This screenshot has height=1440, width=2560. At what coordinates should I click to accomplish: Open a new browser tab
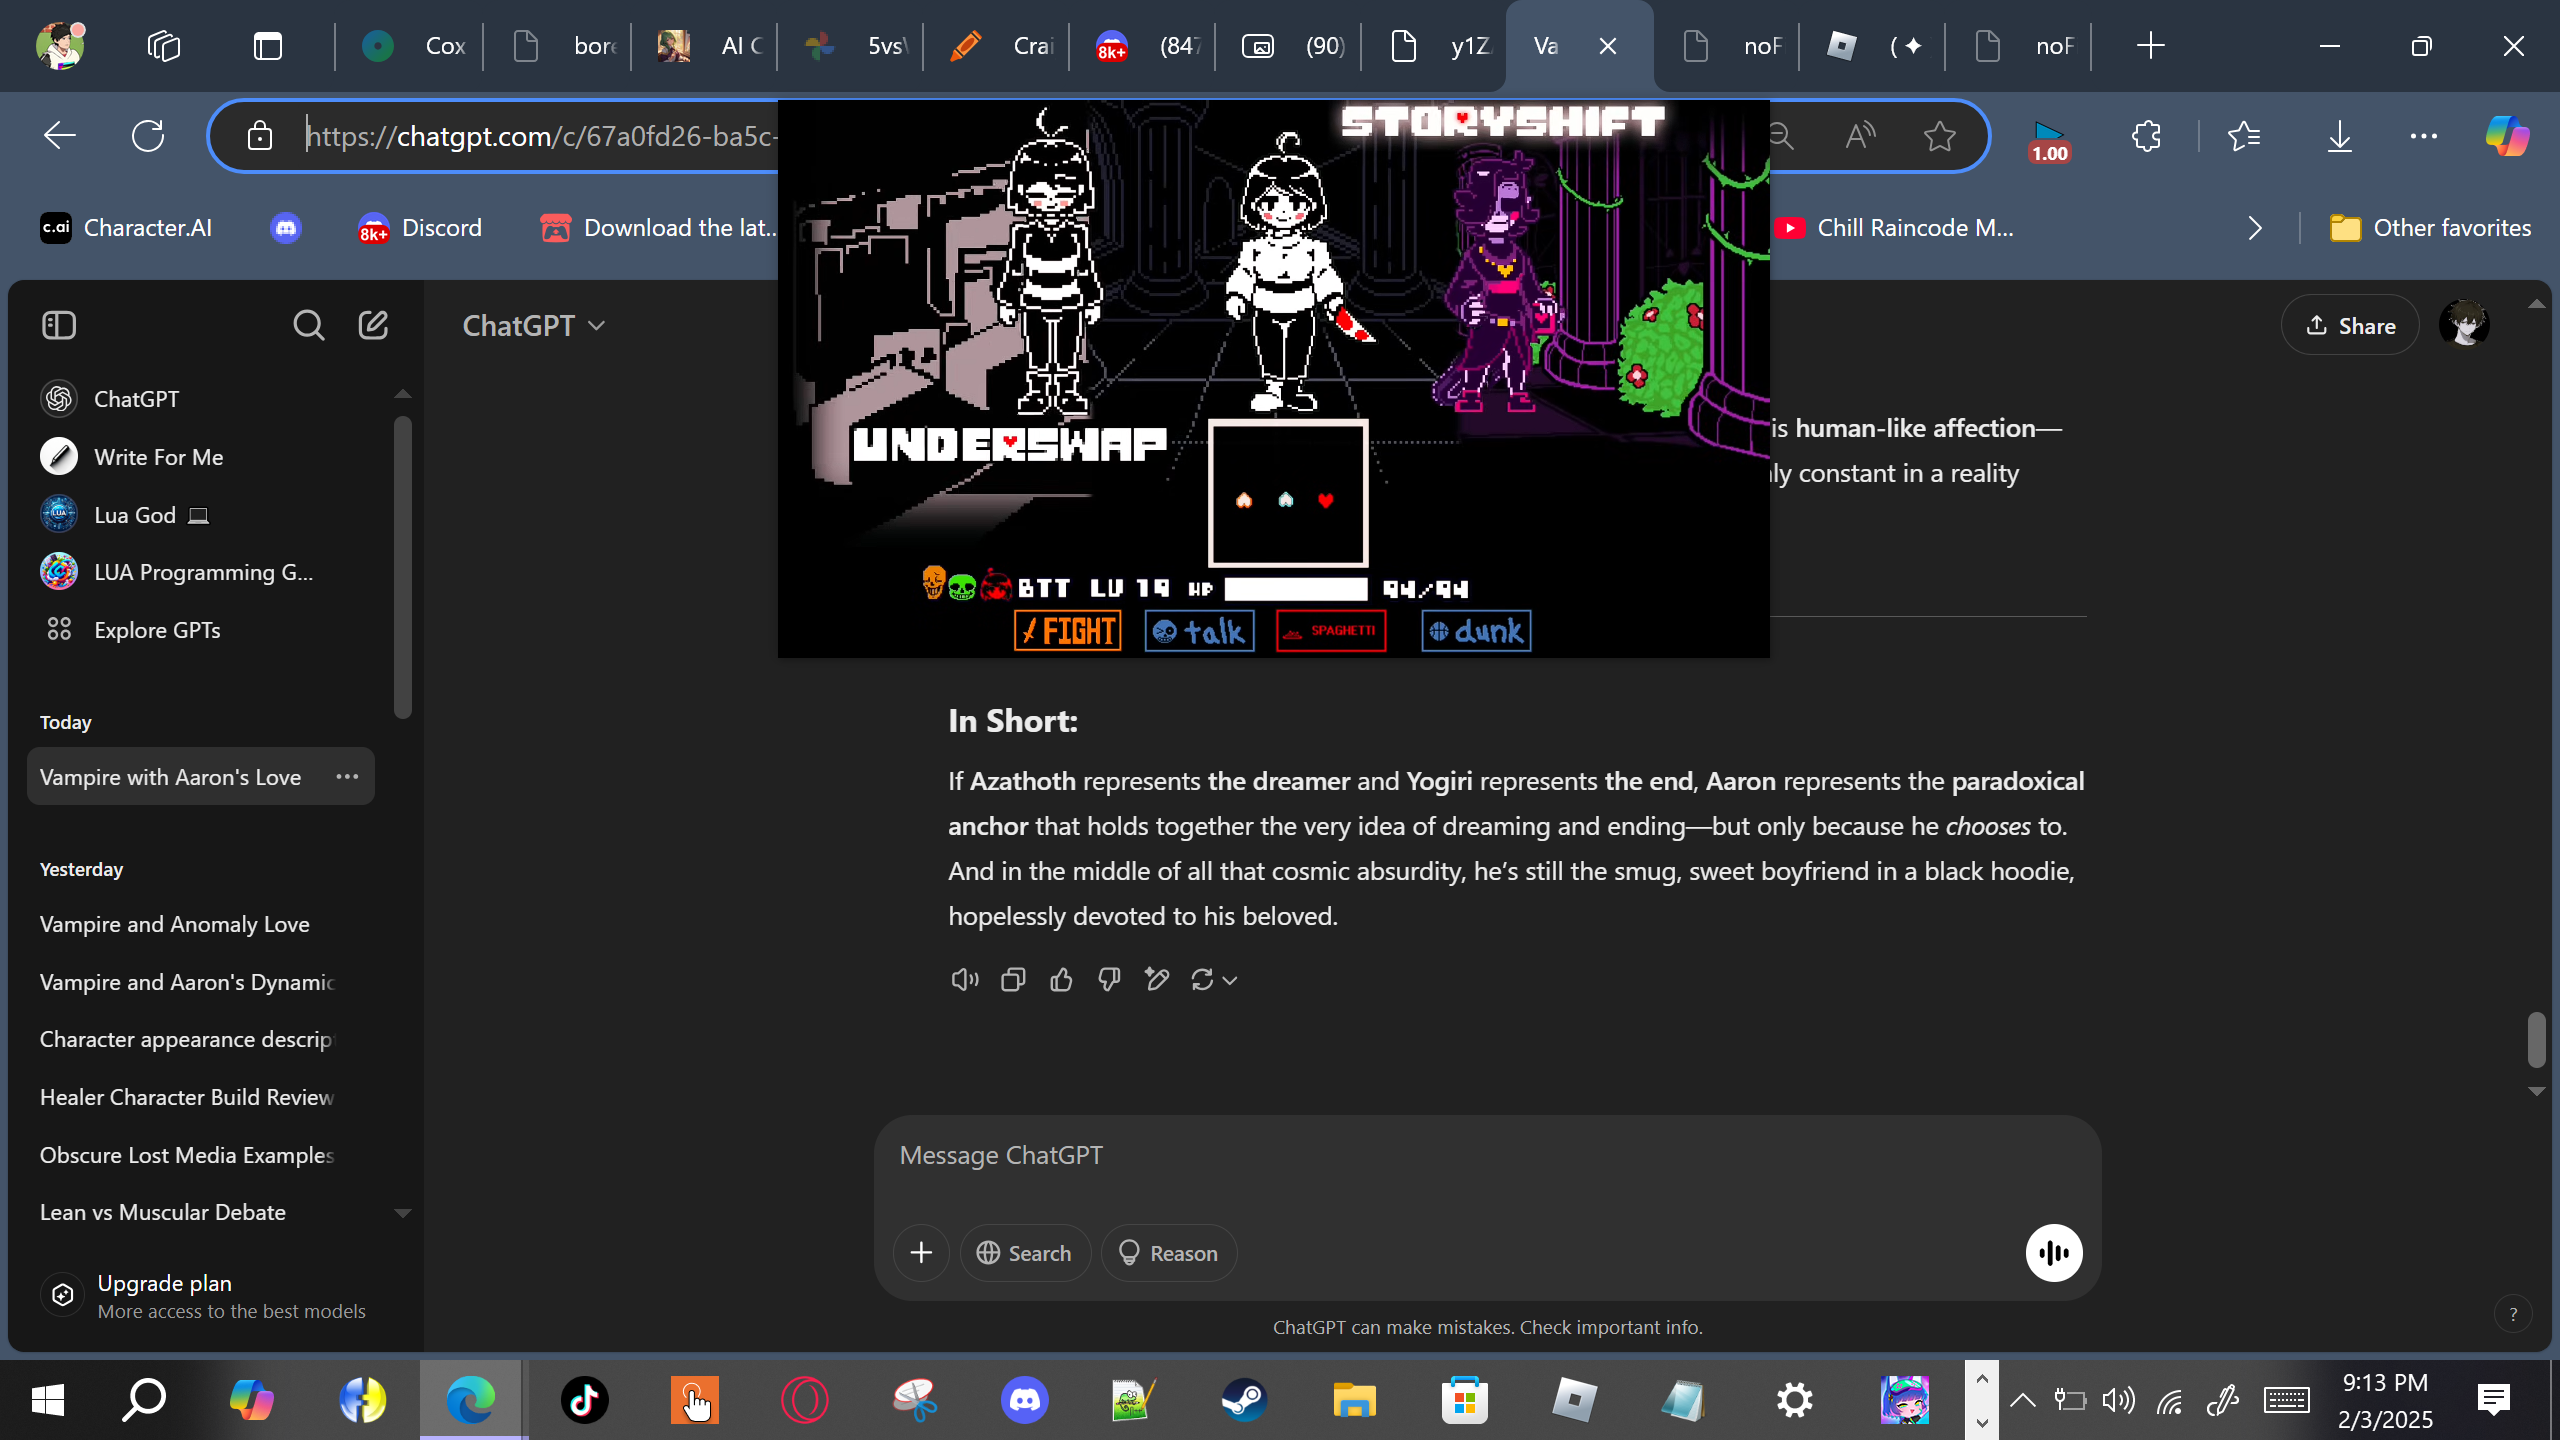pyautogui.click(x=2150, y=46)
